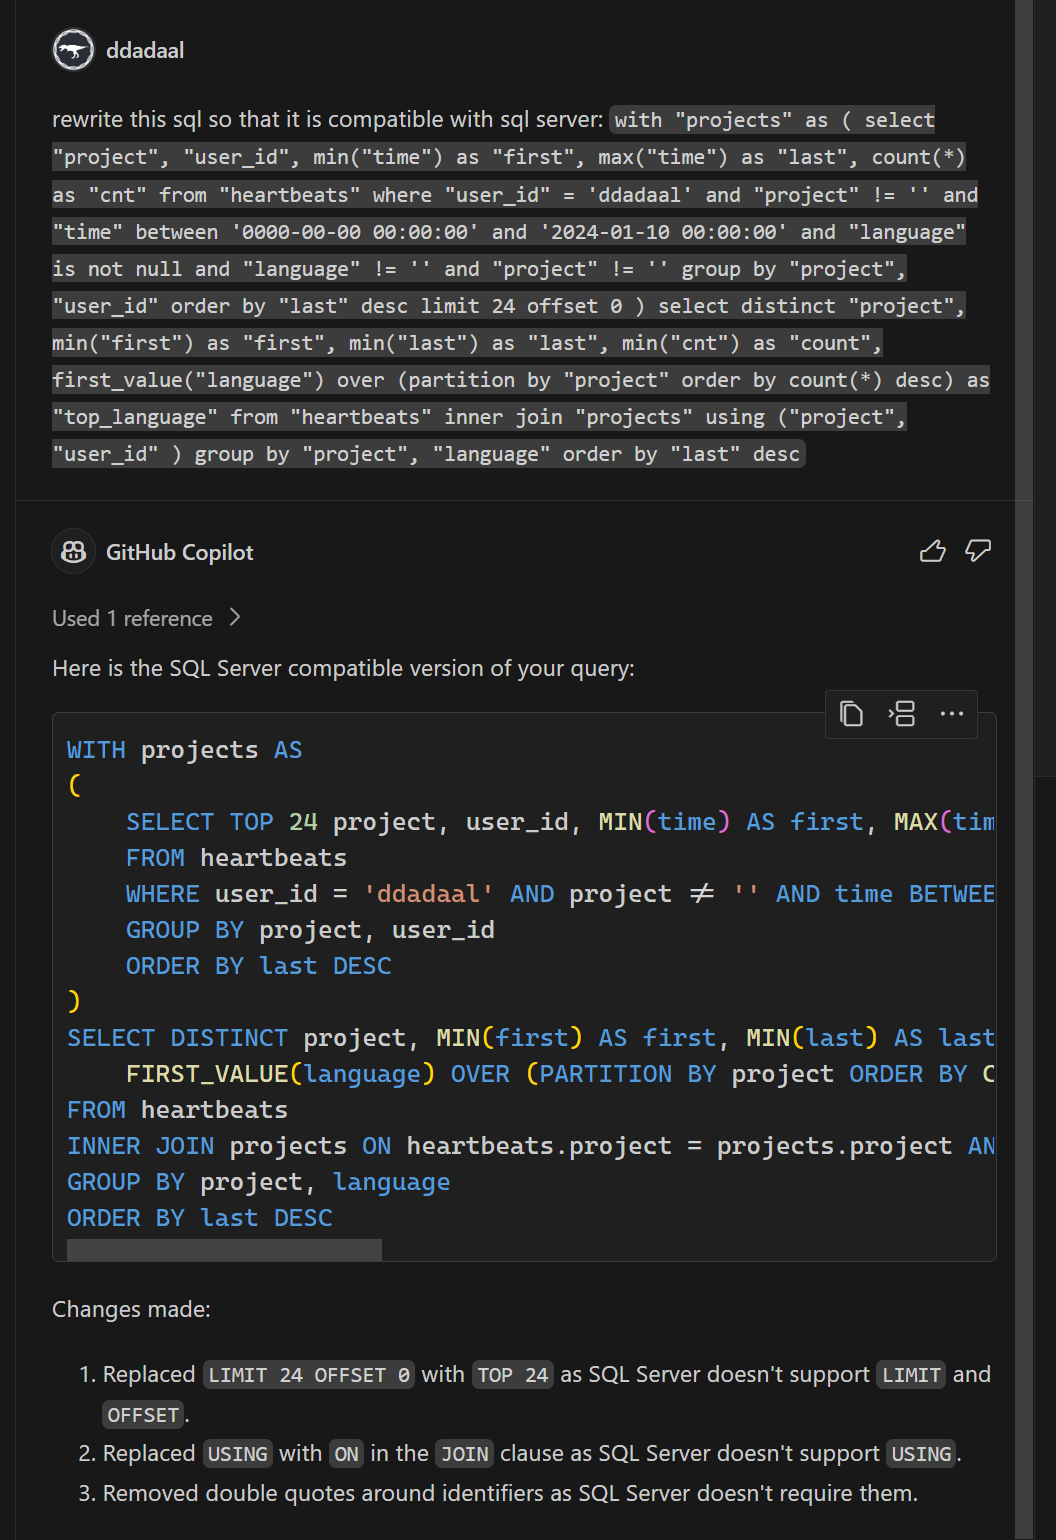Click the Insert at Cursor icon
This screenshot has width=1056, height=1540.
click(x=901, y=714)
